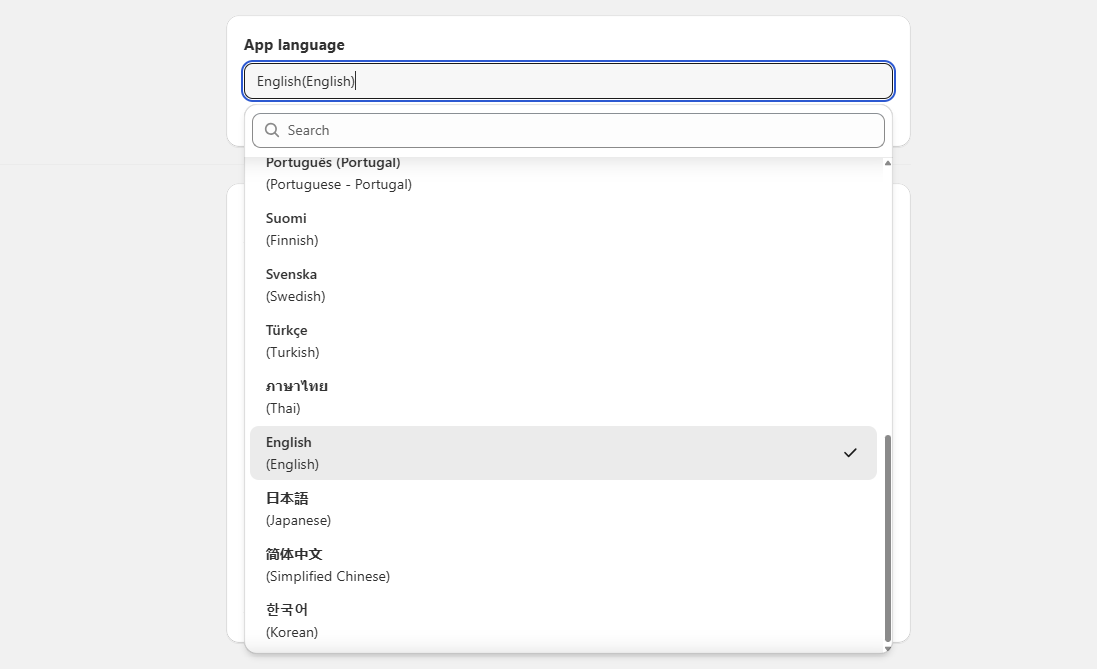This screenshot has width=1097, height=669.
Task: Choose the English (English) option
Action: tap(563, 453)
